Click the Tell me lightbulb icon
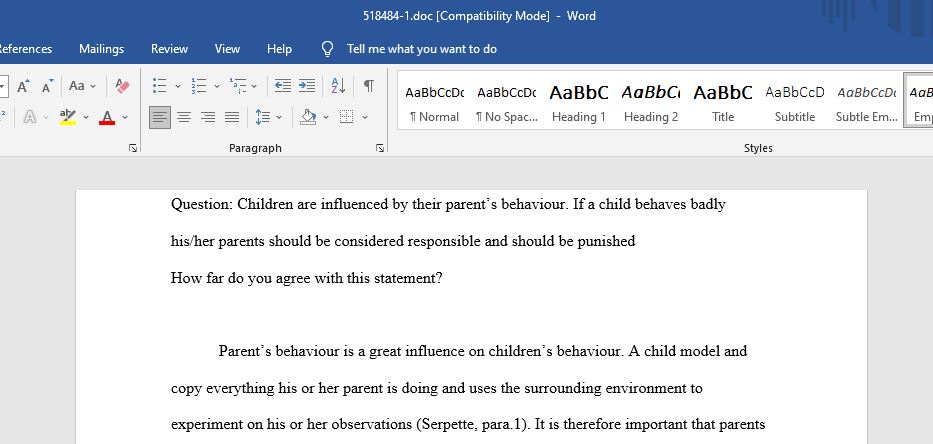The image size is (933, 444). point(327,49)
